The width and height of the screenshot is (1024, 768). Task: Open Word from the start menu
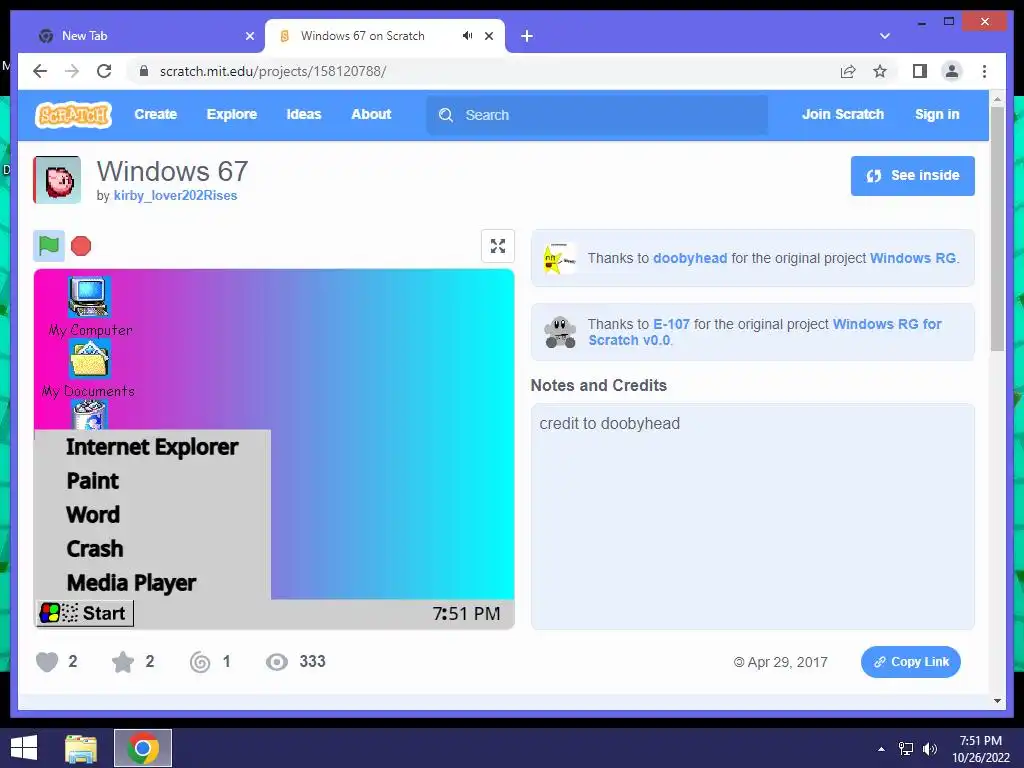coord(93,515)
